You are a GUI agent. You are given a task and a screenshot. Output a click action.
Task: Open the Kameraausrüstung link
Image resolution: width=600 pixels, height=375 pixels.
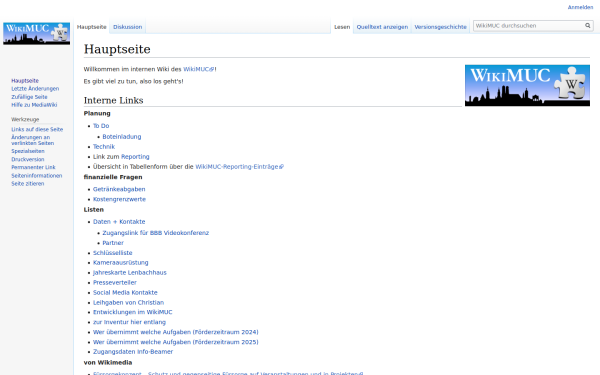(121, 262)
